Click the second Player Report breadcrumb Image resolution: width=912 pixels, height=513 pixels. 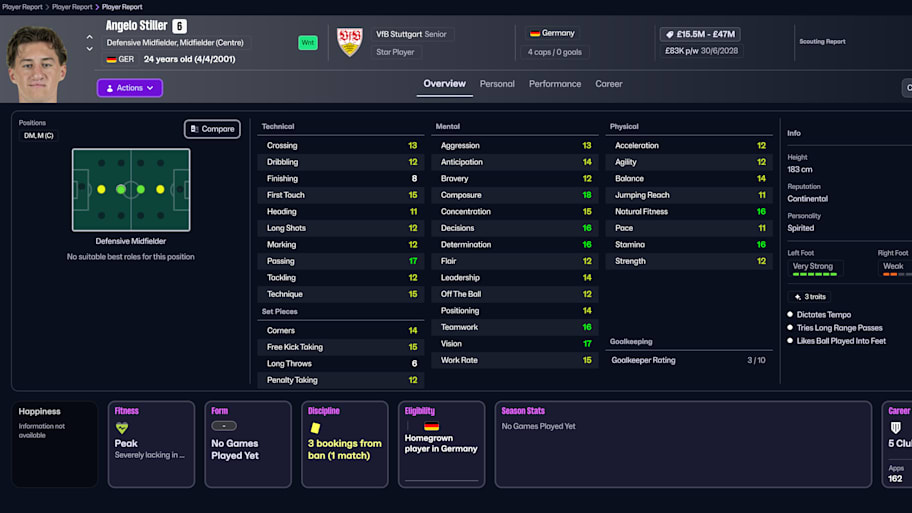(x=72, y=7)
